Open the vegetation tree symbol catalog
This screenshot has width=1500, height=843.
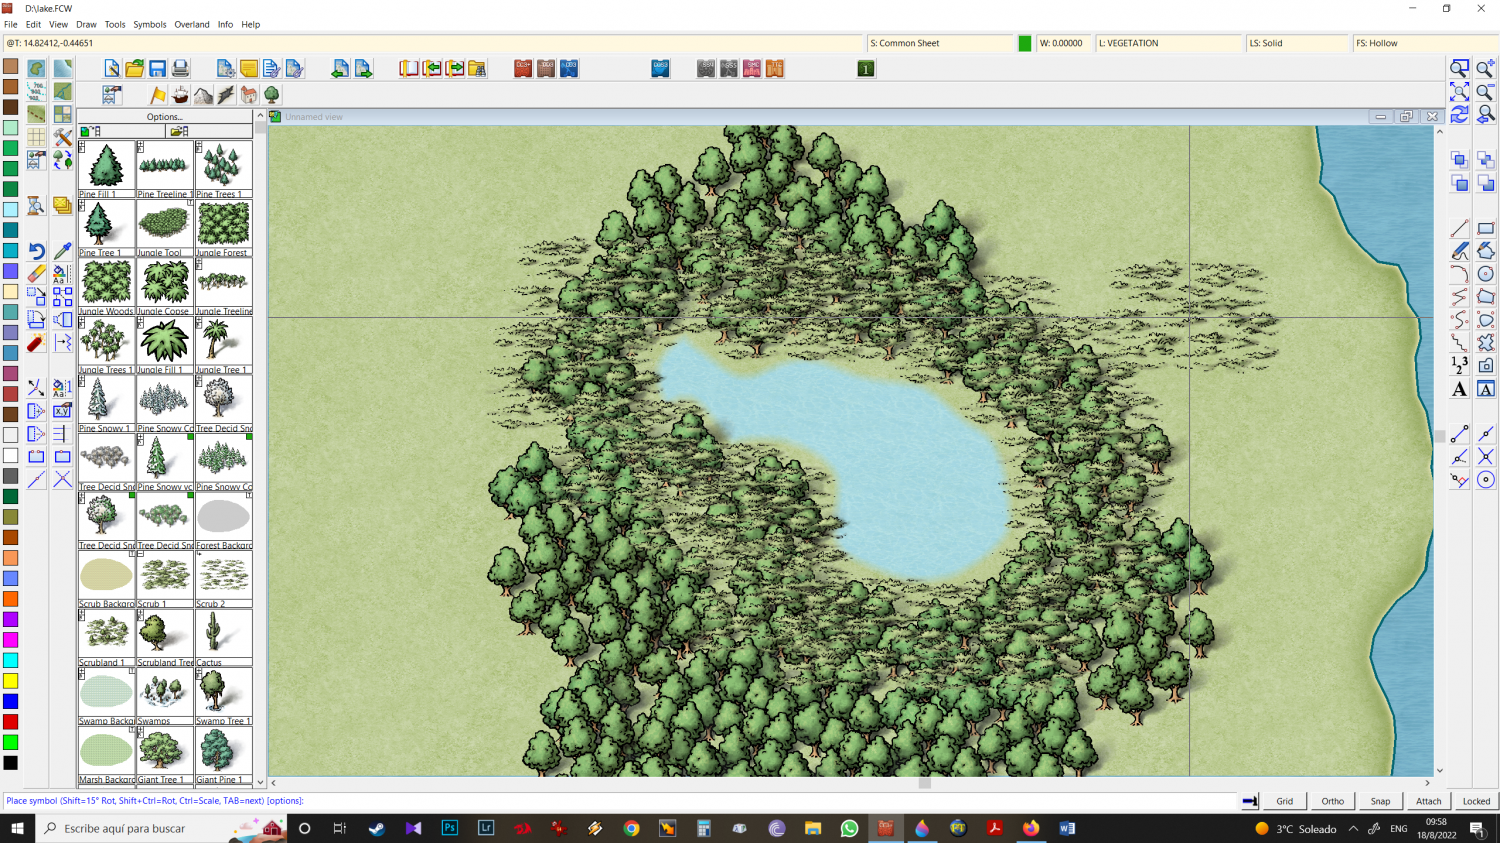click(x=272, y=95)
